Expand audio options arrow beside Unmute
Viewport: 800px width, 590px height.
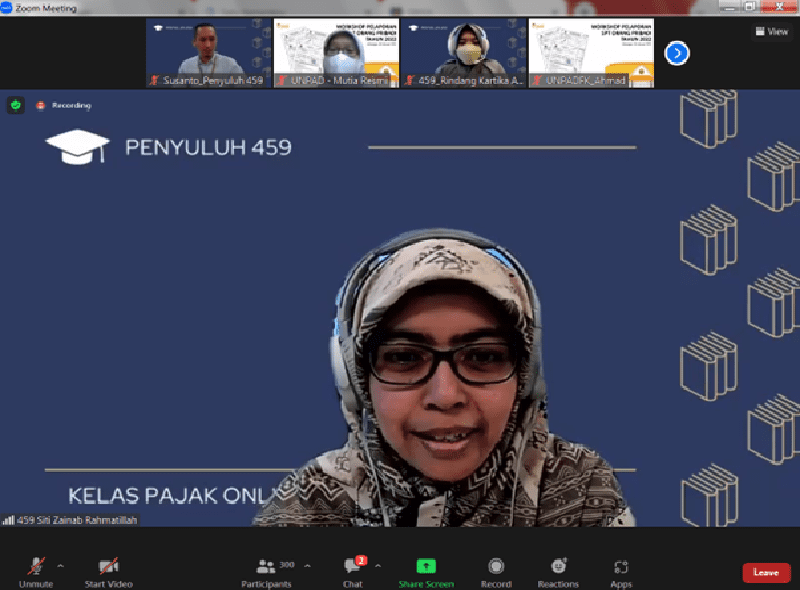tap(60, 565)
